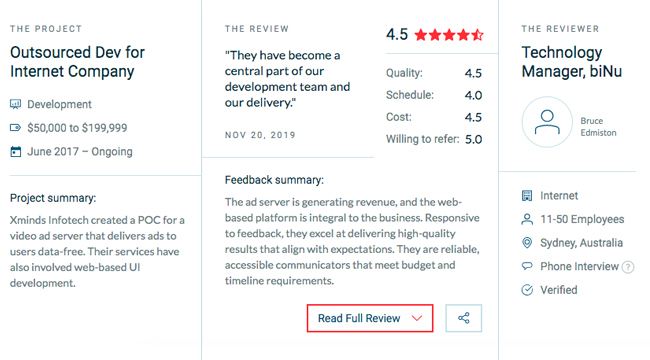Screen dimensions: 650x360
Task: Click the Phone Interview help question mark
Action: pos(628,267)
